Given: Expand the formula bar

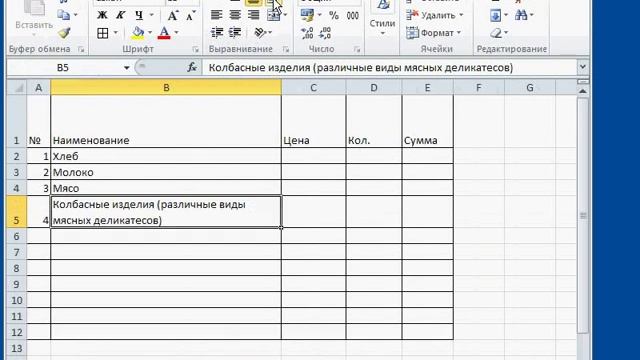Looking at the screenshot, I should [583, 67].
